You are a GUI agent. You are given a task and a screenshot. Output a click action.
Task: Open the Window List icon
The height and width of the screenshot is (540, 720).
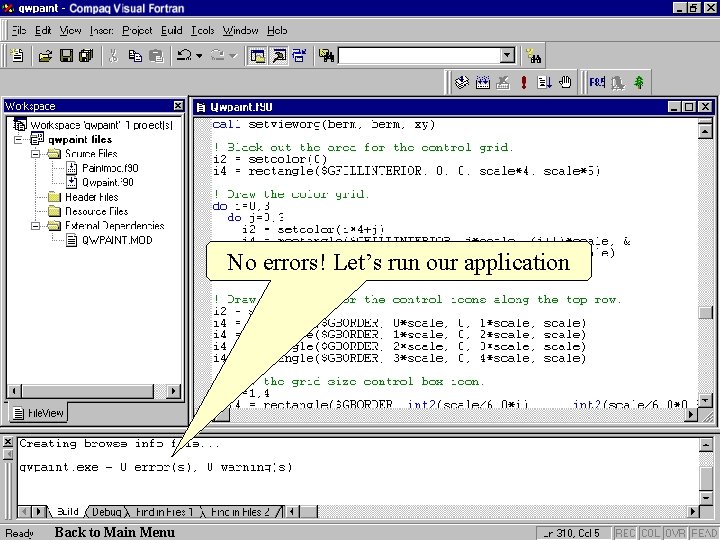(x=299, y=56)
